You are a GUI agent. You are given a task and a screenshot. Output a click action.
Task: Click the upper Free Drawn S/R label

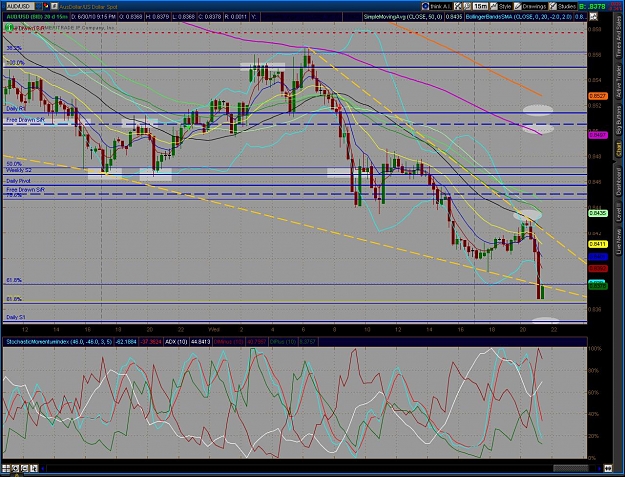(25, 120)
